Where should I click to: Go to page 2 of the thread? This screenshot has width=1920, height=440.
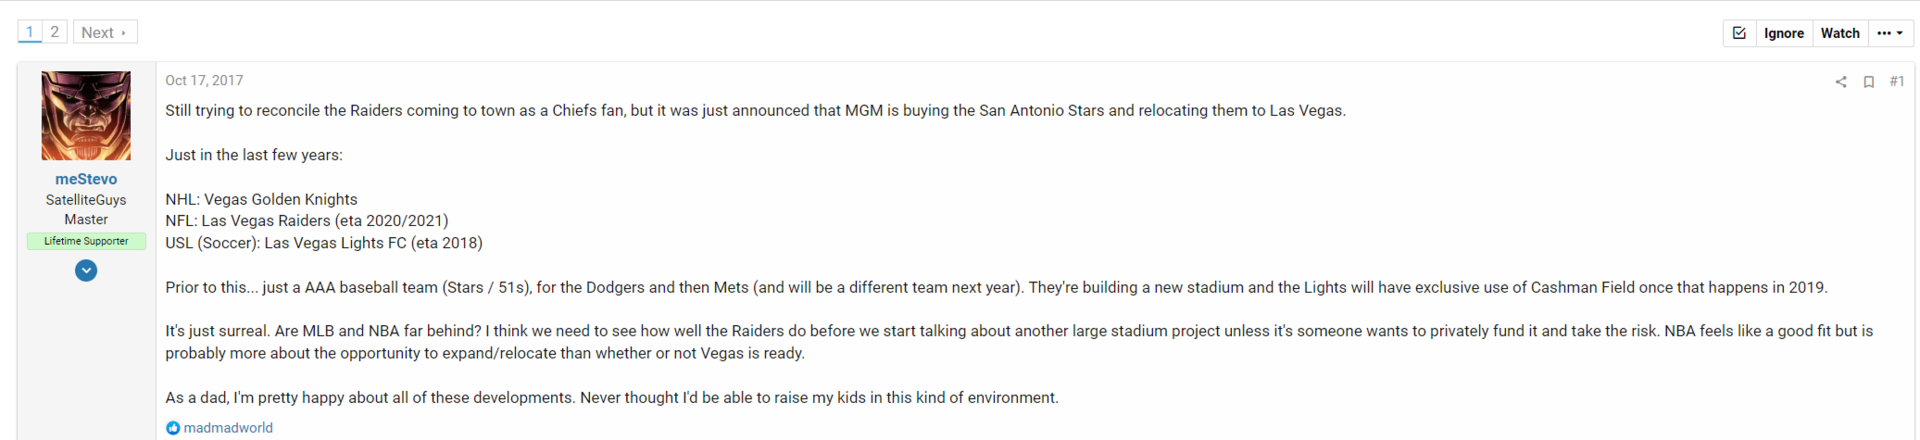point(55,32)
